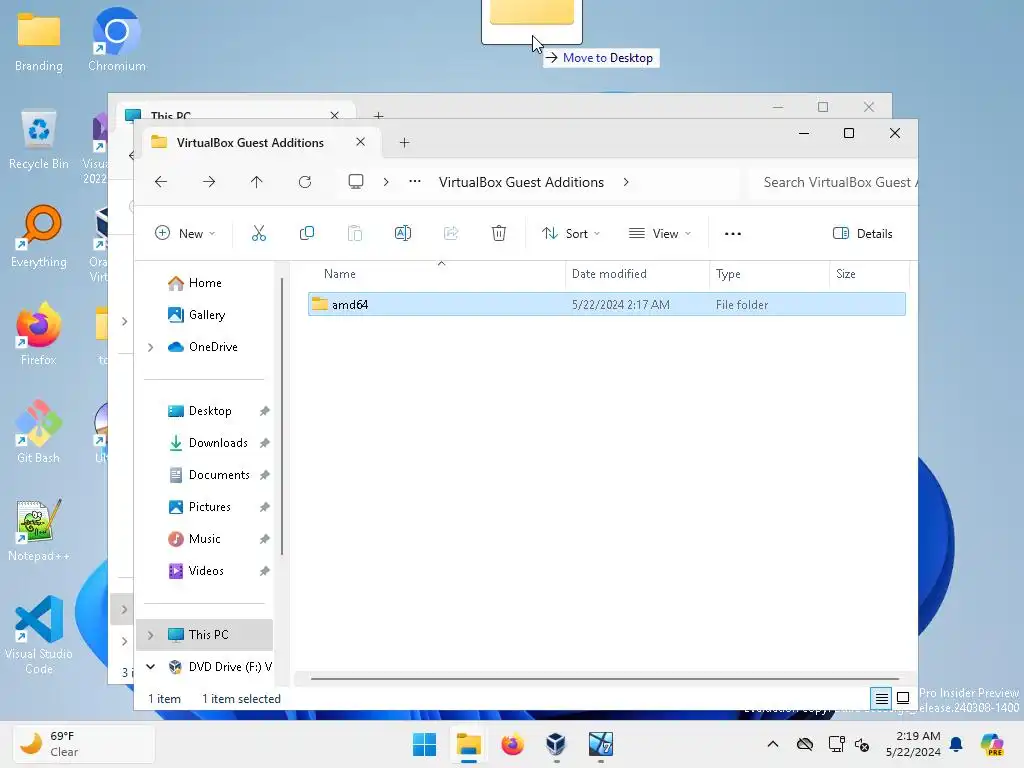Open the Sort dropdown menu
Image resolution: width=1024 pixels, height=768 pixels.
coord(571,233)
